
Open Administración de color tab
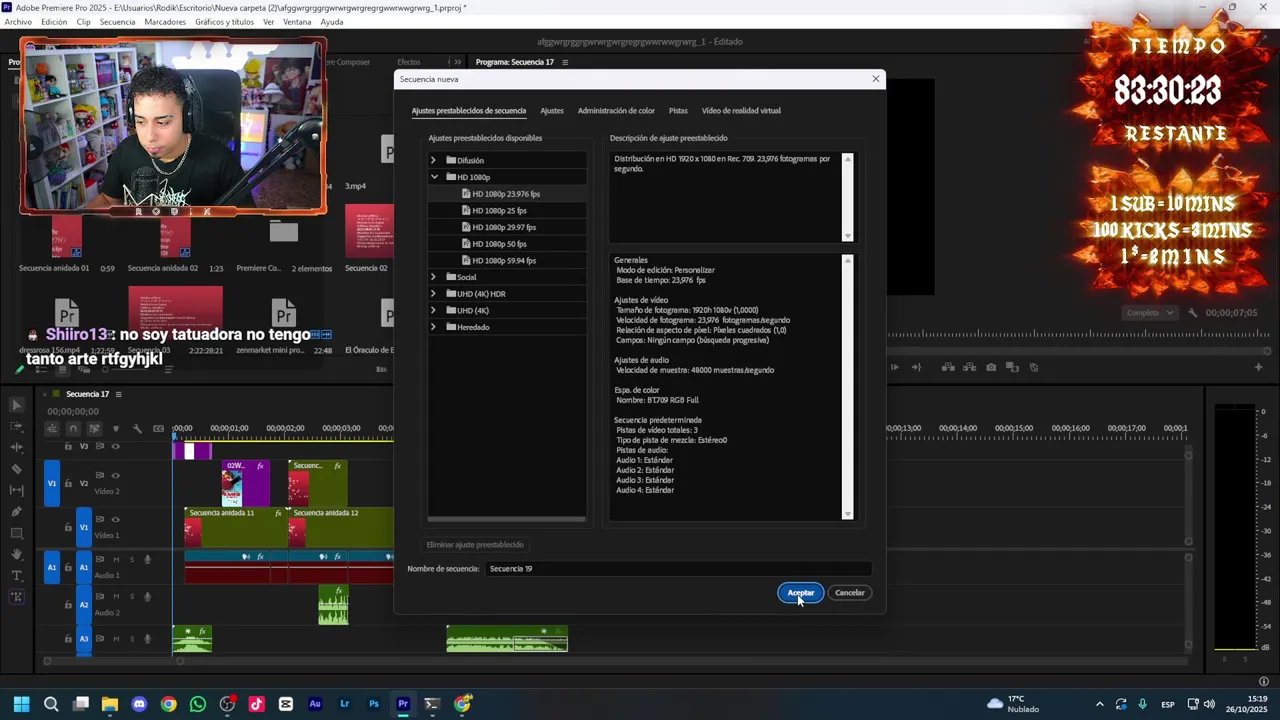(616, 111)
